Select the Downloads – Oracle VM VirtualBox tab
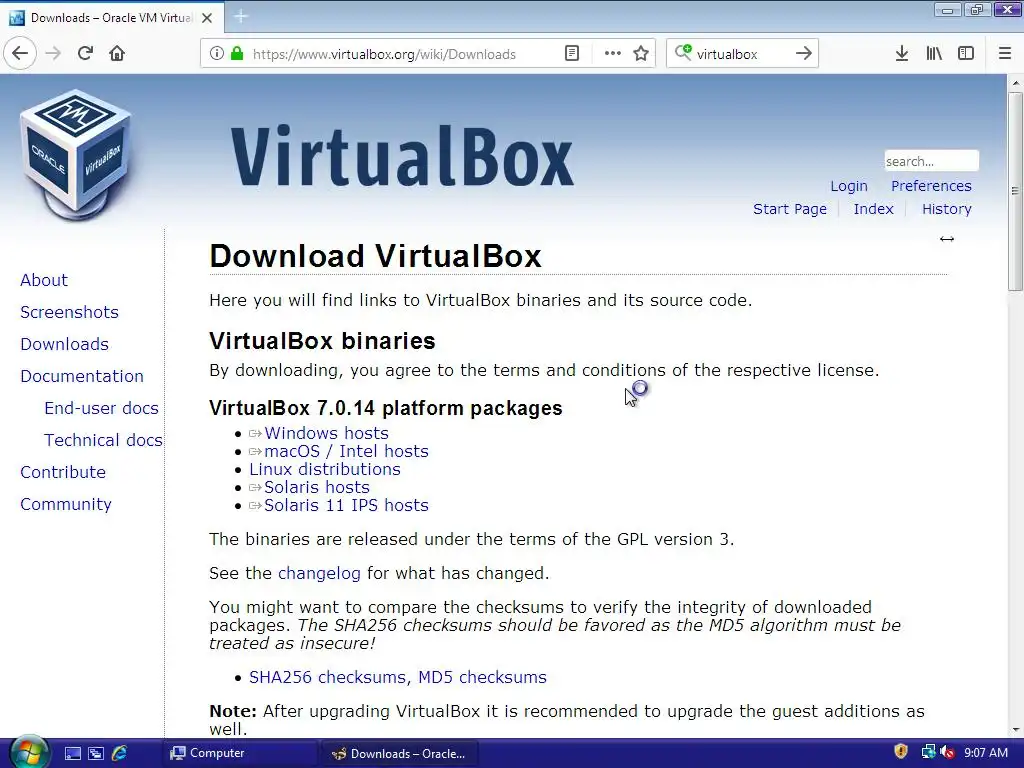 tap(112, 18)
